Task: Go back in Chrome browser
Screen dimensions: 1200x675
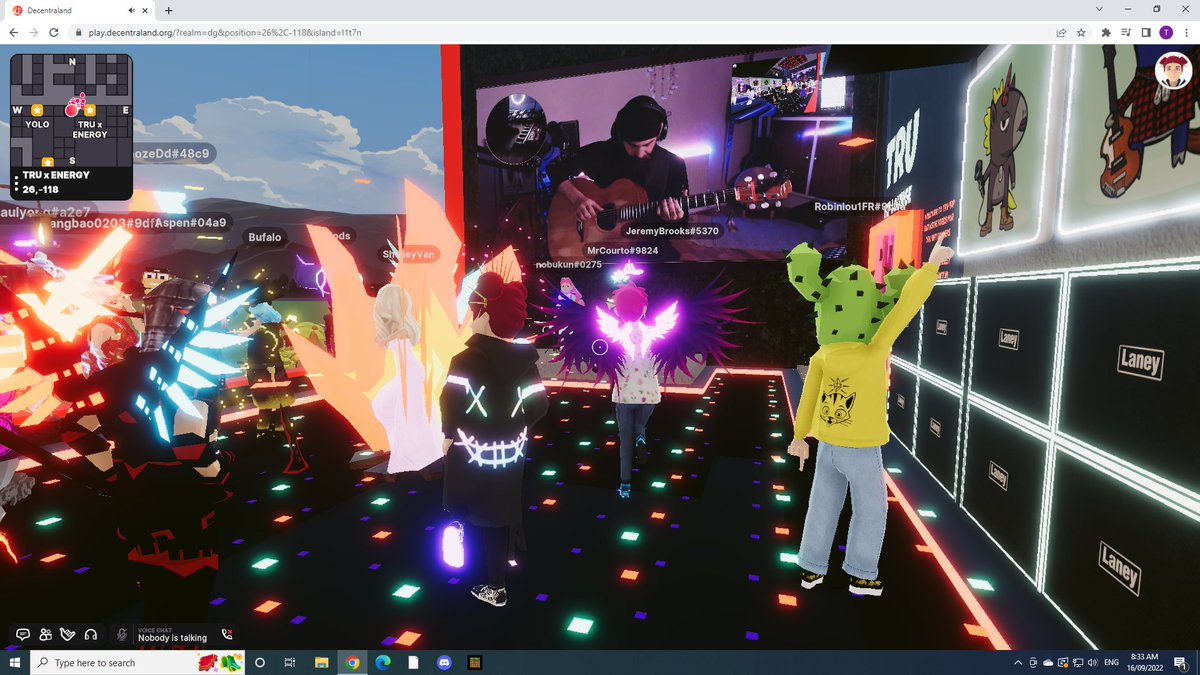Action: [14, 32]
